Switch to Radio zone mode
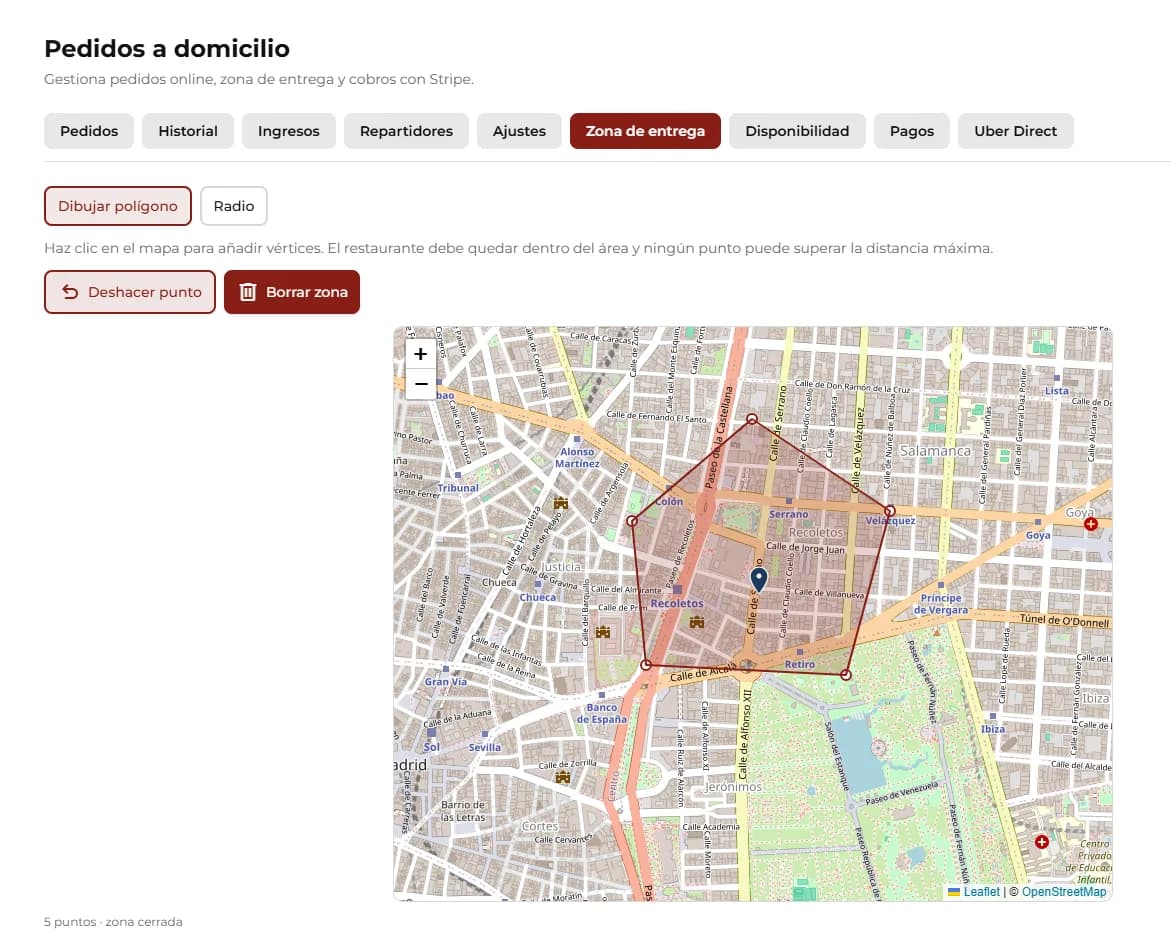The width and height of the screenshot is (1171, 930). (x=234, y=206)
